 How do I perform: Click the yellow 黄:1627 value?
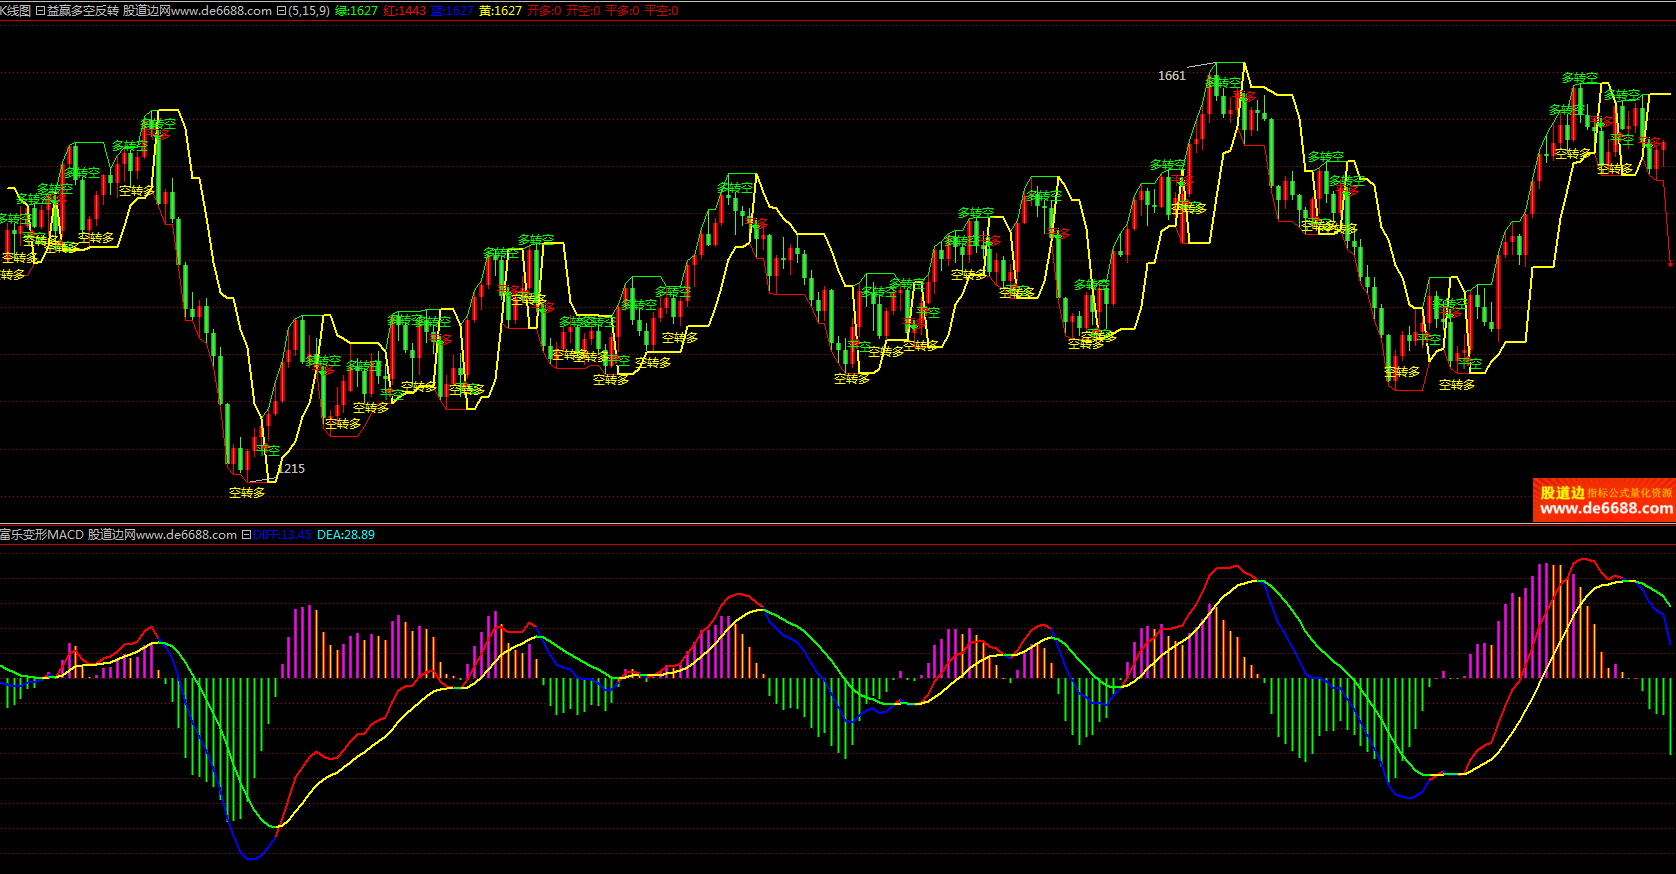[x=500, y=11]
